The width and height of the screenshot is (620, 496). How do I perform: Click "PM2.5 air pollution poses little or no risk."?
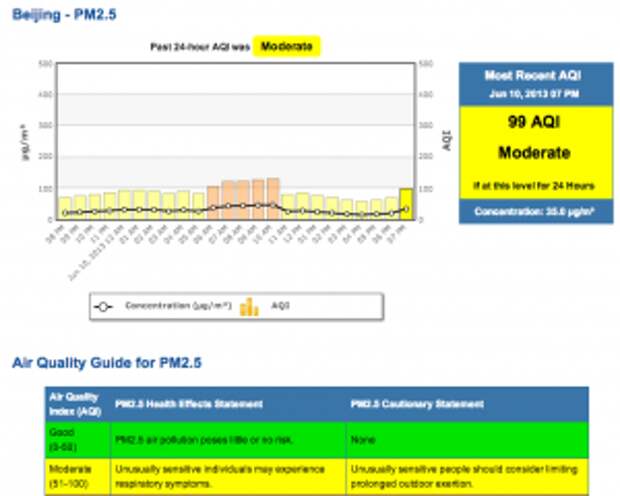point(204,439)
